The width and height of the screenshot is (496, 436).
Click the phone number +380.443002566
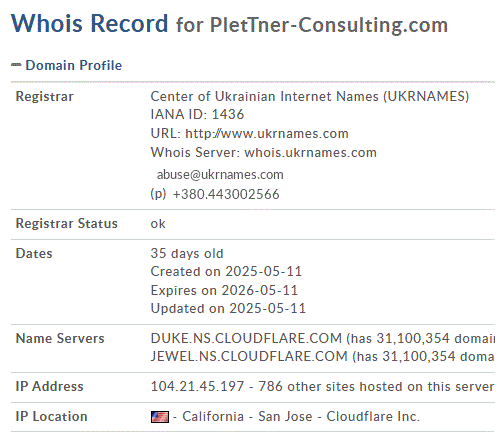point(226,194)
